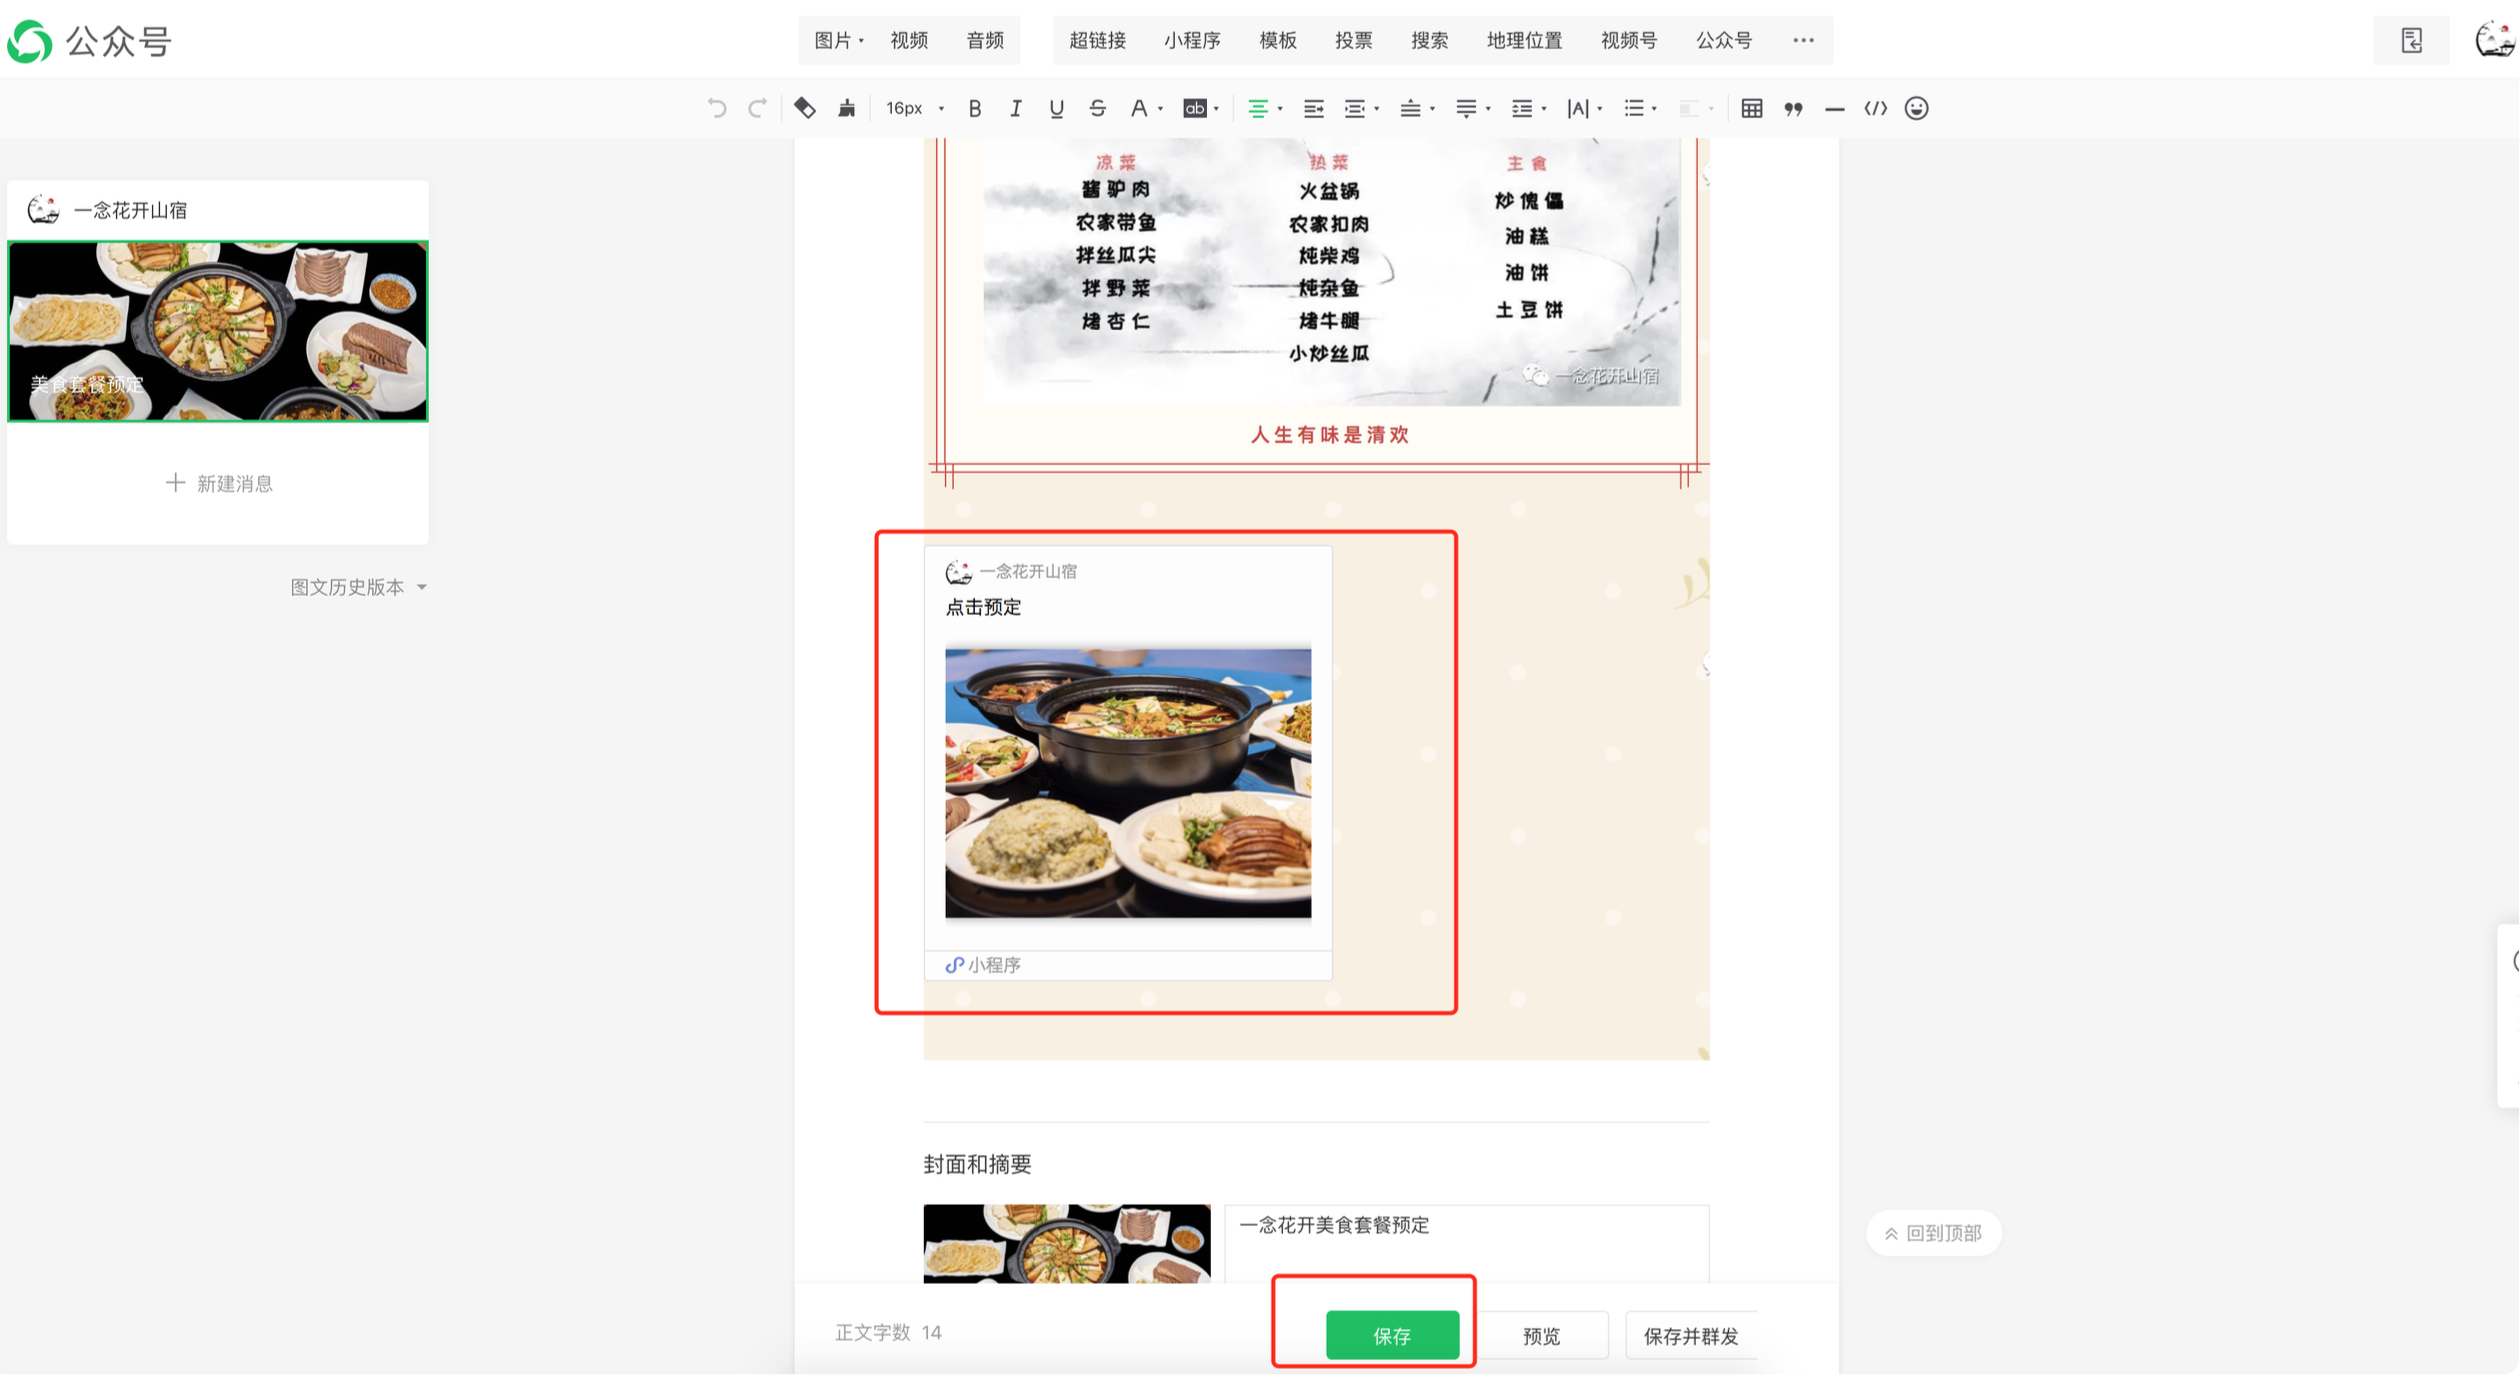Click the green center alignment icon
This screenshot has width=2520, height=1378.
pos(1258,108)
